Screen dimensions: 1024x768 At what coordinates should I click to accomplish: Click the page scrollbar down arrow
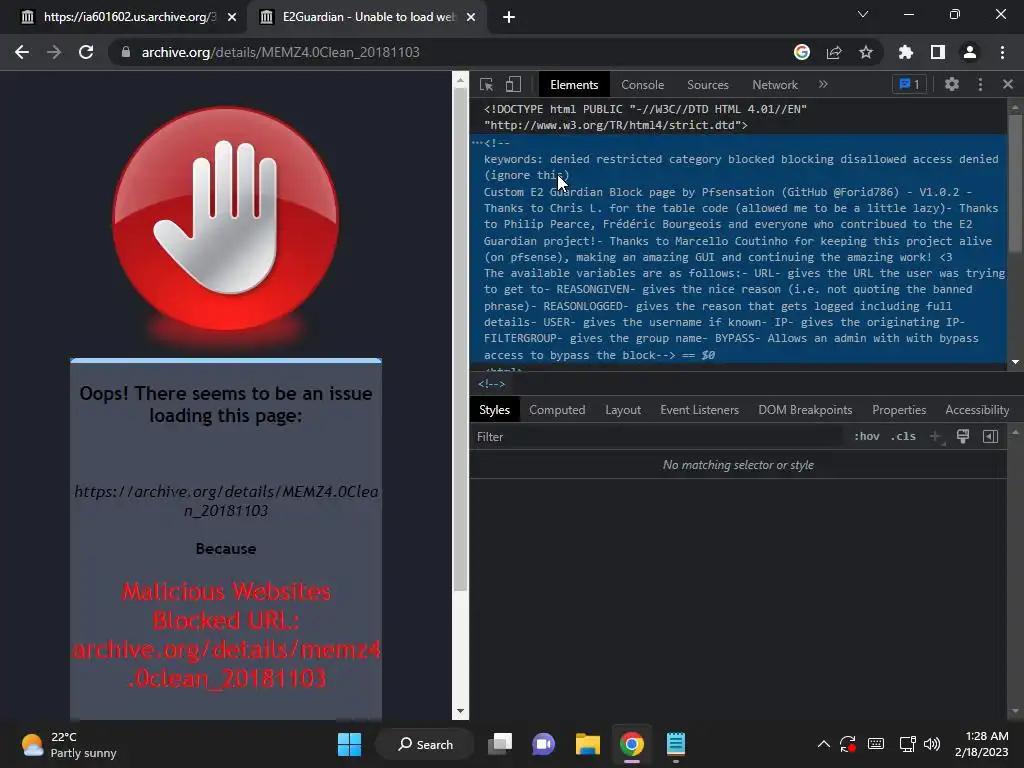tap(460, 711)
